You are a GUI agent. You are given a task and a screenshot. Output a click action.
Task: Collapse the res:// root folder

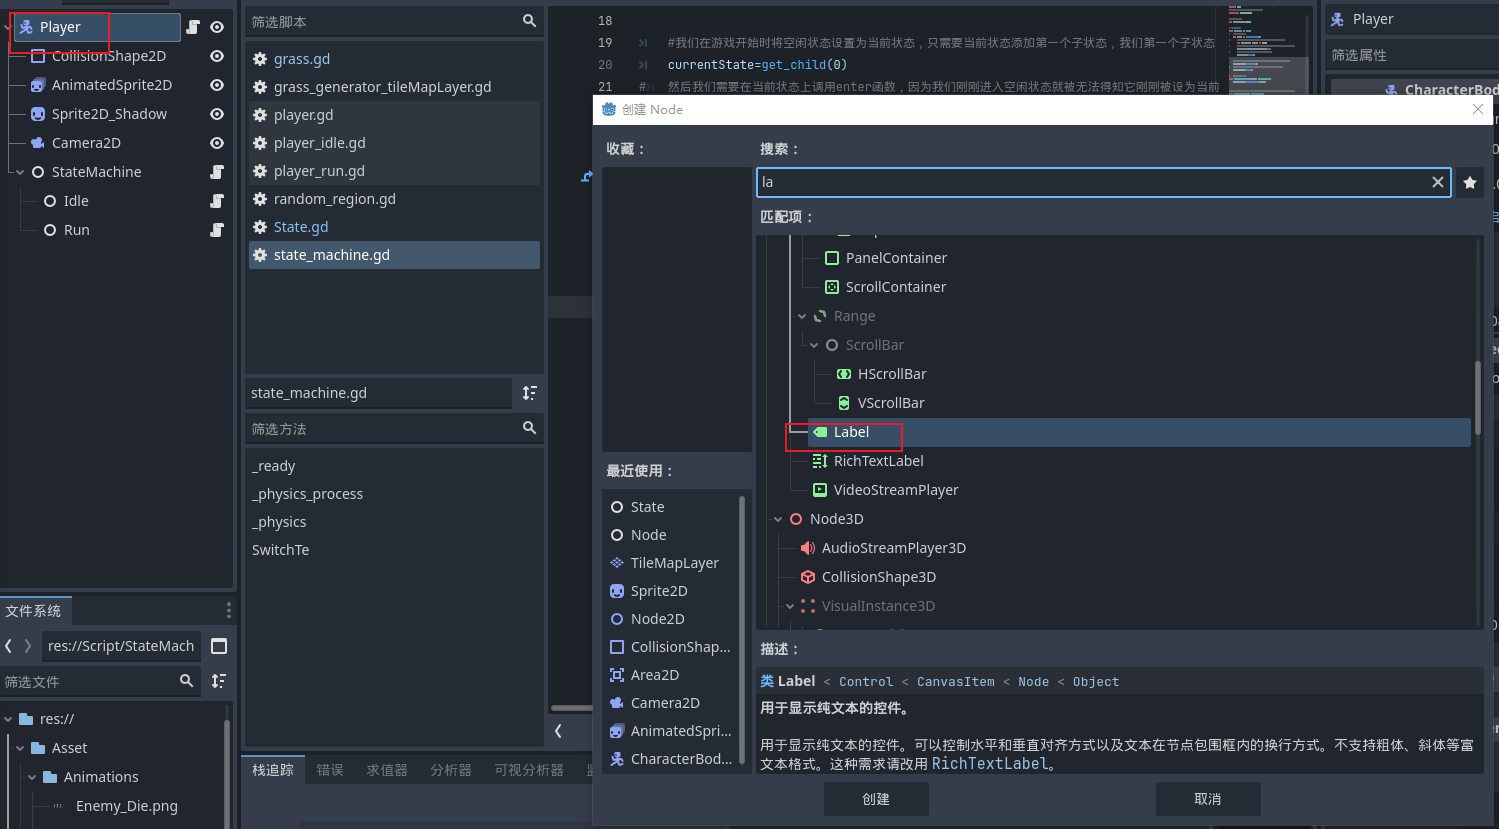tap(8, 719)
